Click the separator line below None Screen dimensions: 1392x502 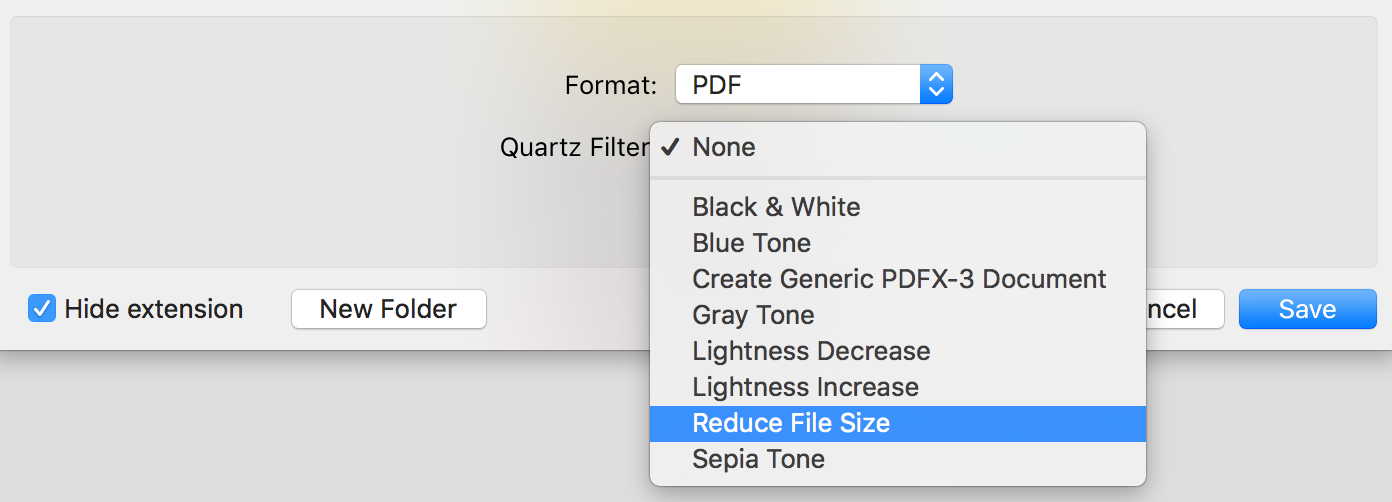click(x=897, y=178)
